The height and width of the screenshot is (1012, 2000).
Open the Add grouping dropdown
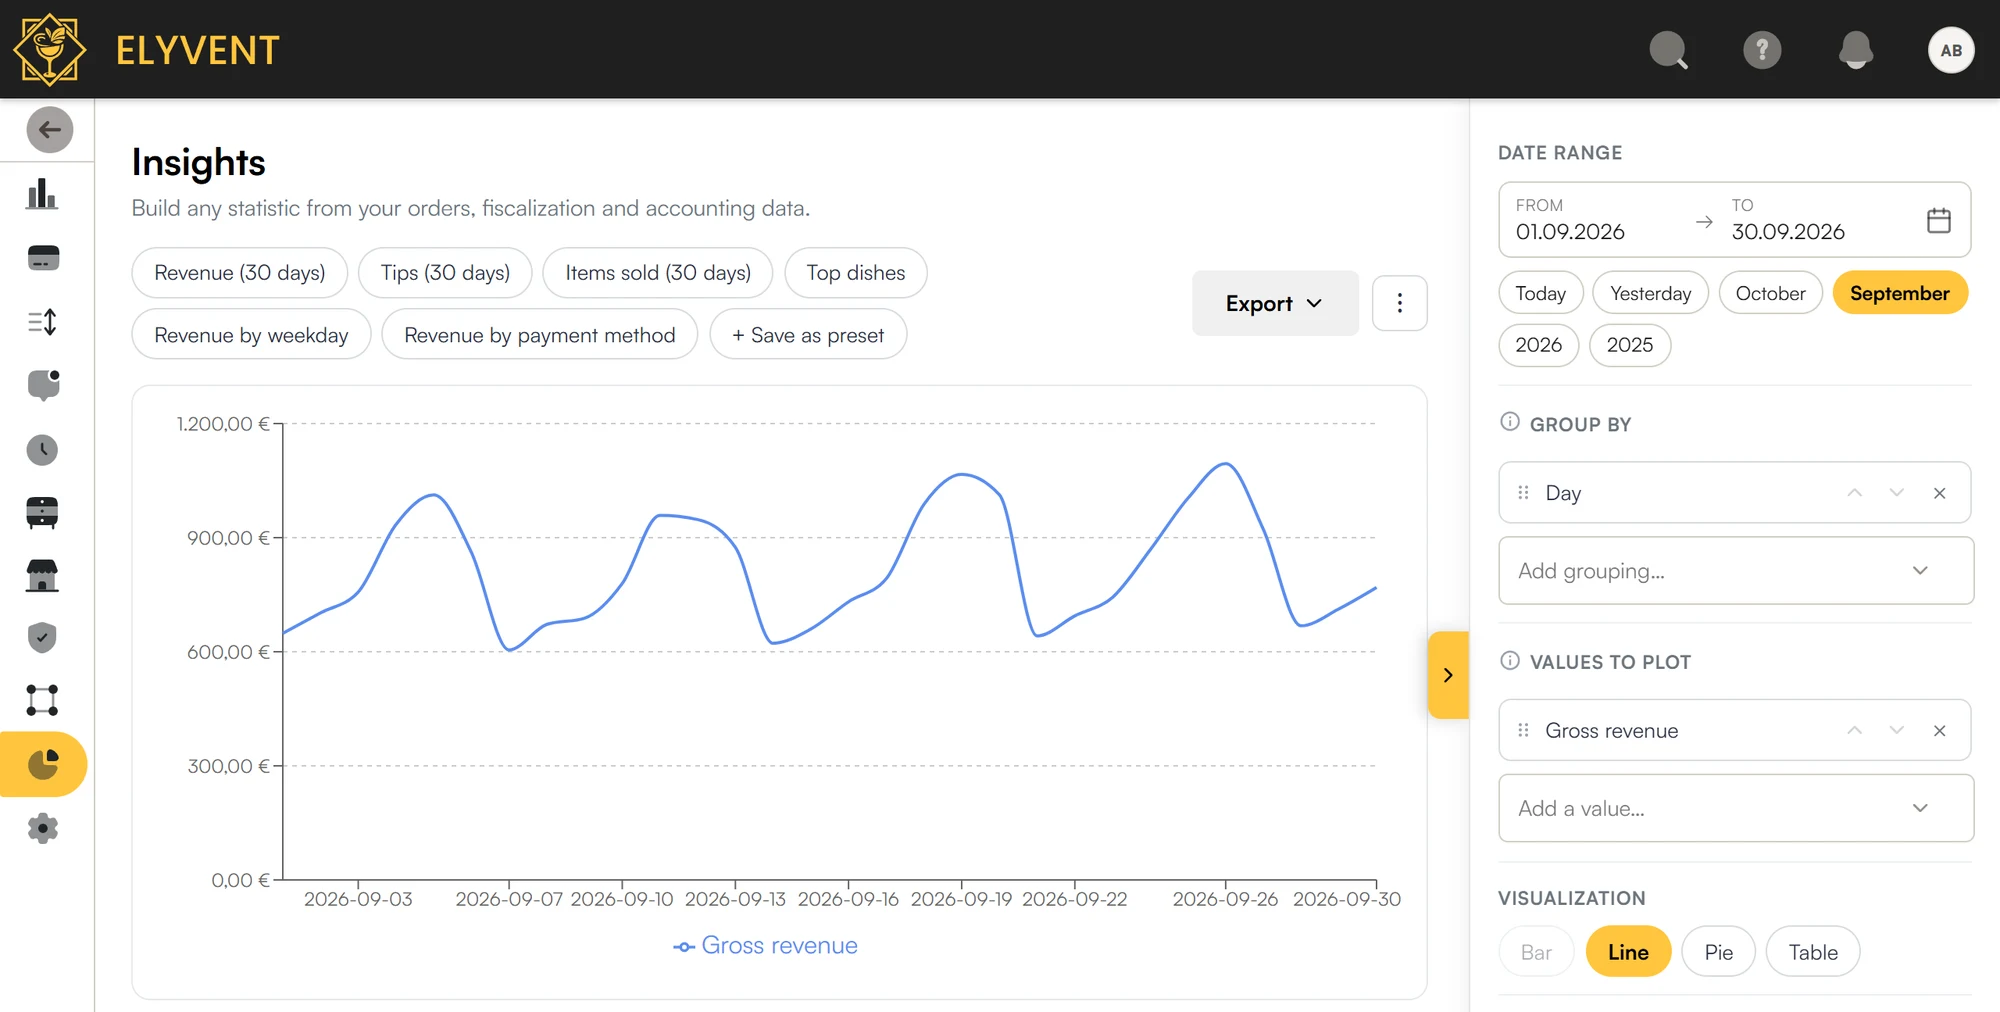tap(1736, 571)
